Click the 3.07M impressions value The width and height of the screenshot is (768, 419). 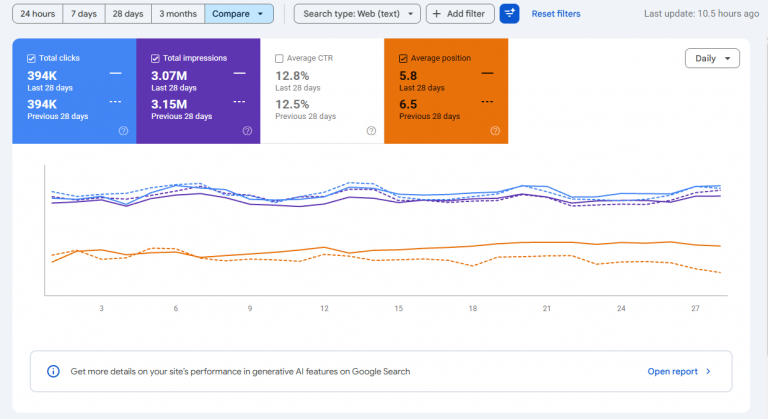tap(169, 76)
